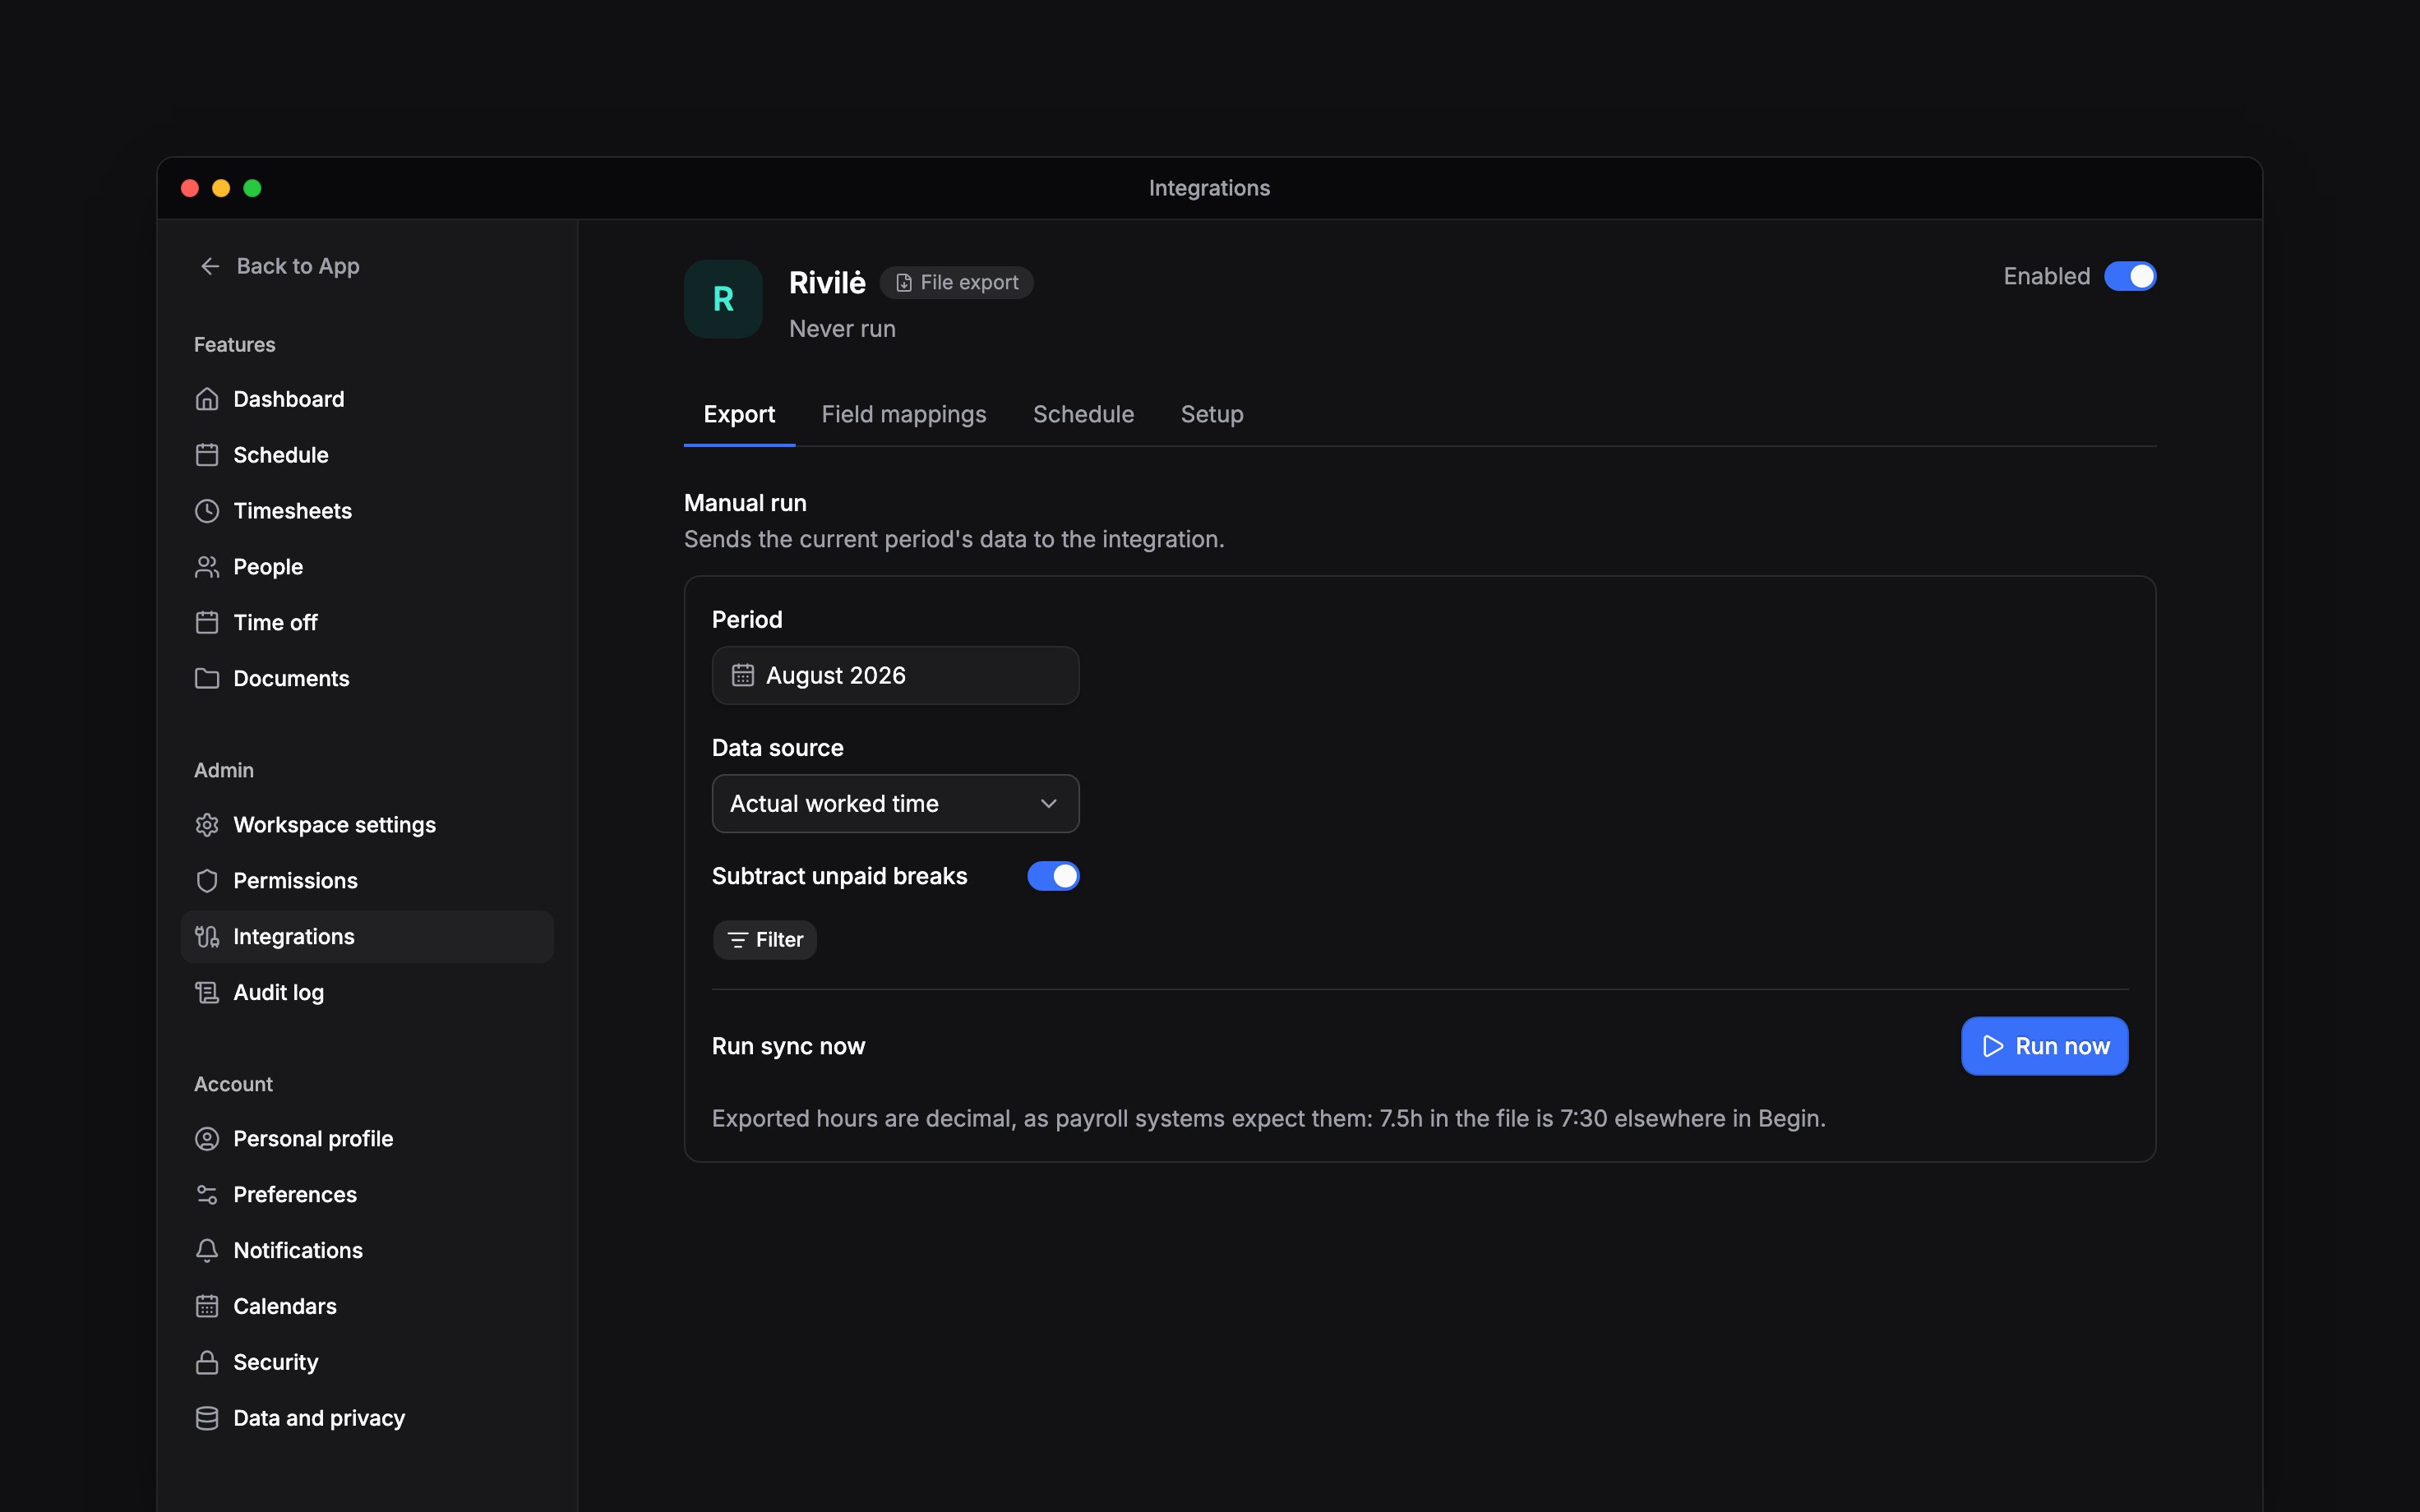
Task: Click the Rivilė R logo tile
Action: click(723, 299)
